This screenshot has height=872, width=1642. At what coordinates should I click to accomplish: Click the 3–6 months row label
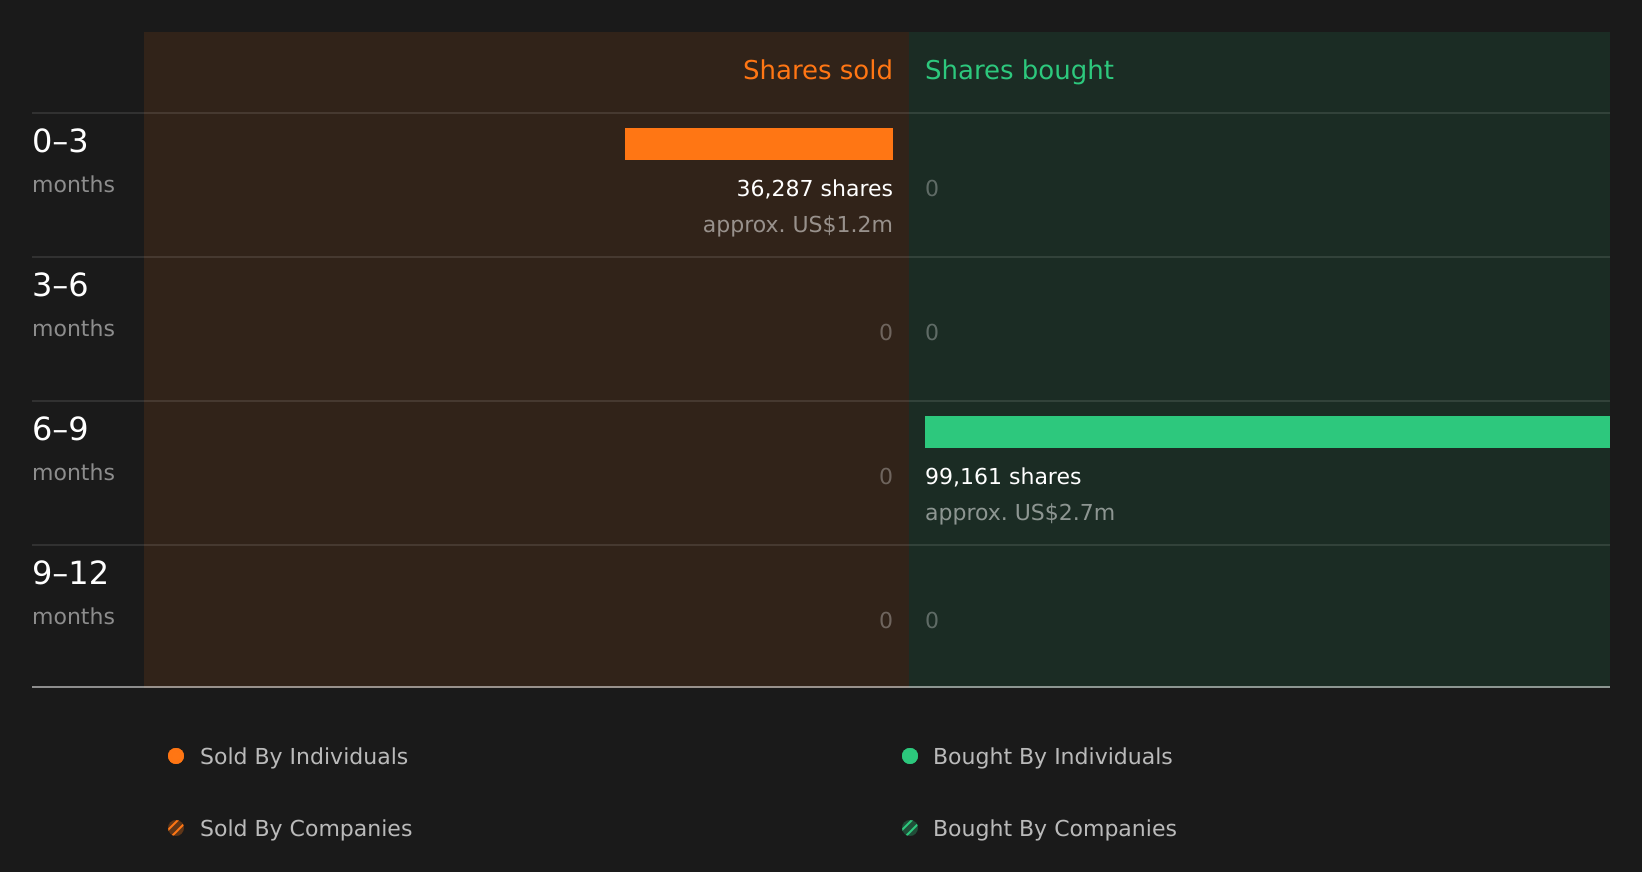(73, 305)
